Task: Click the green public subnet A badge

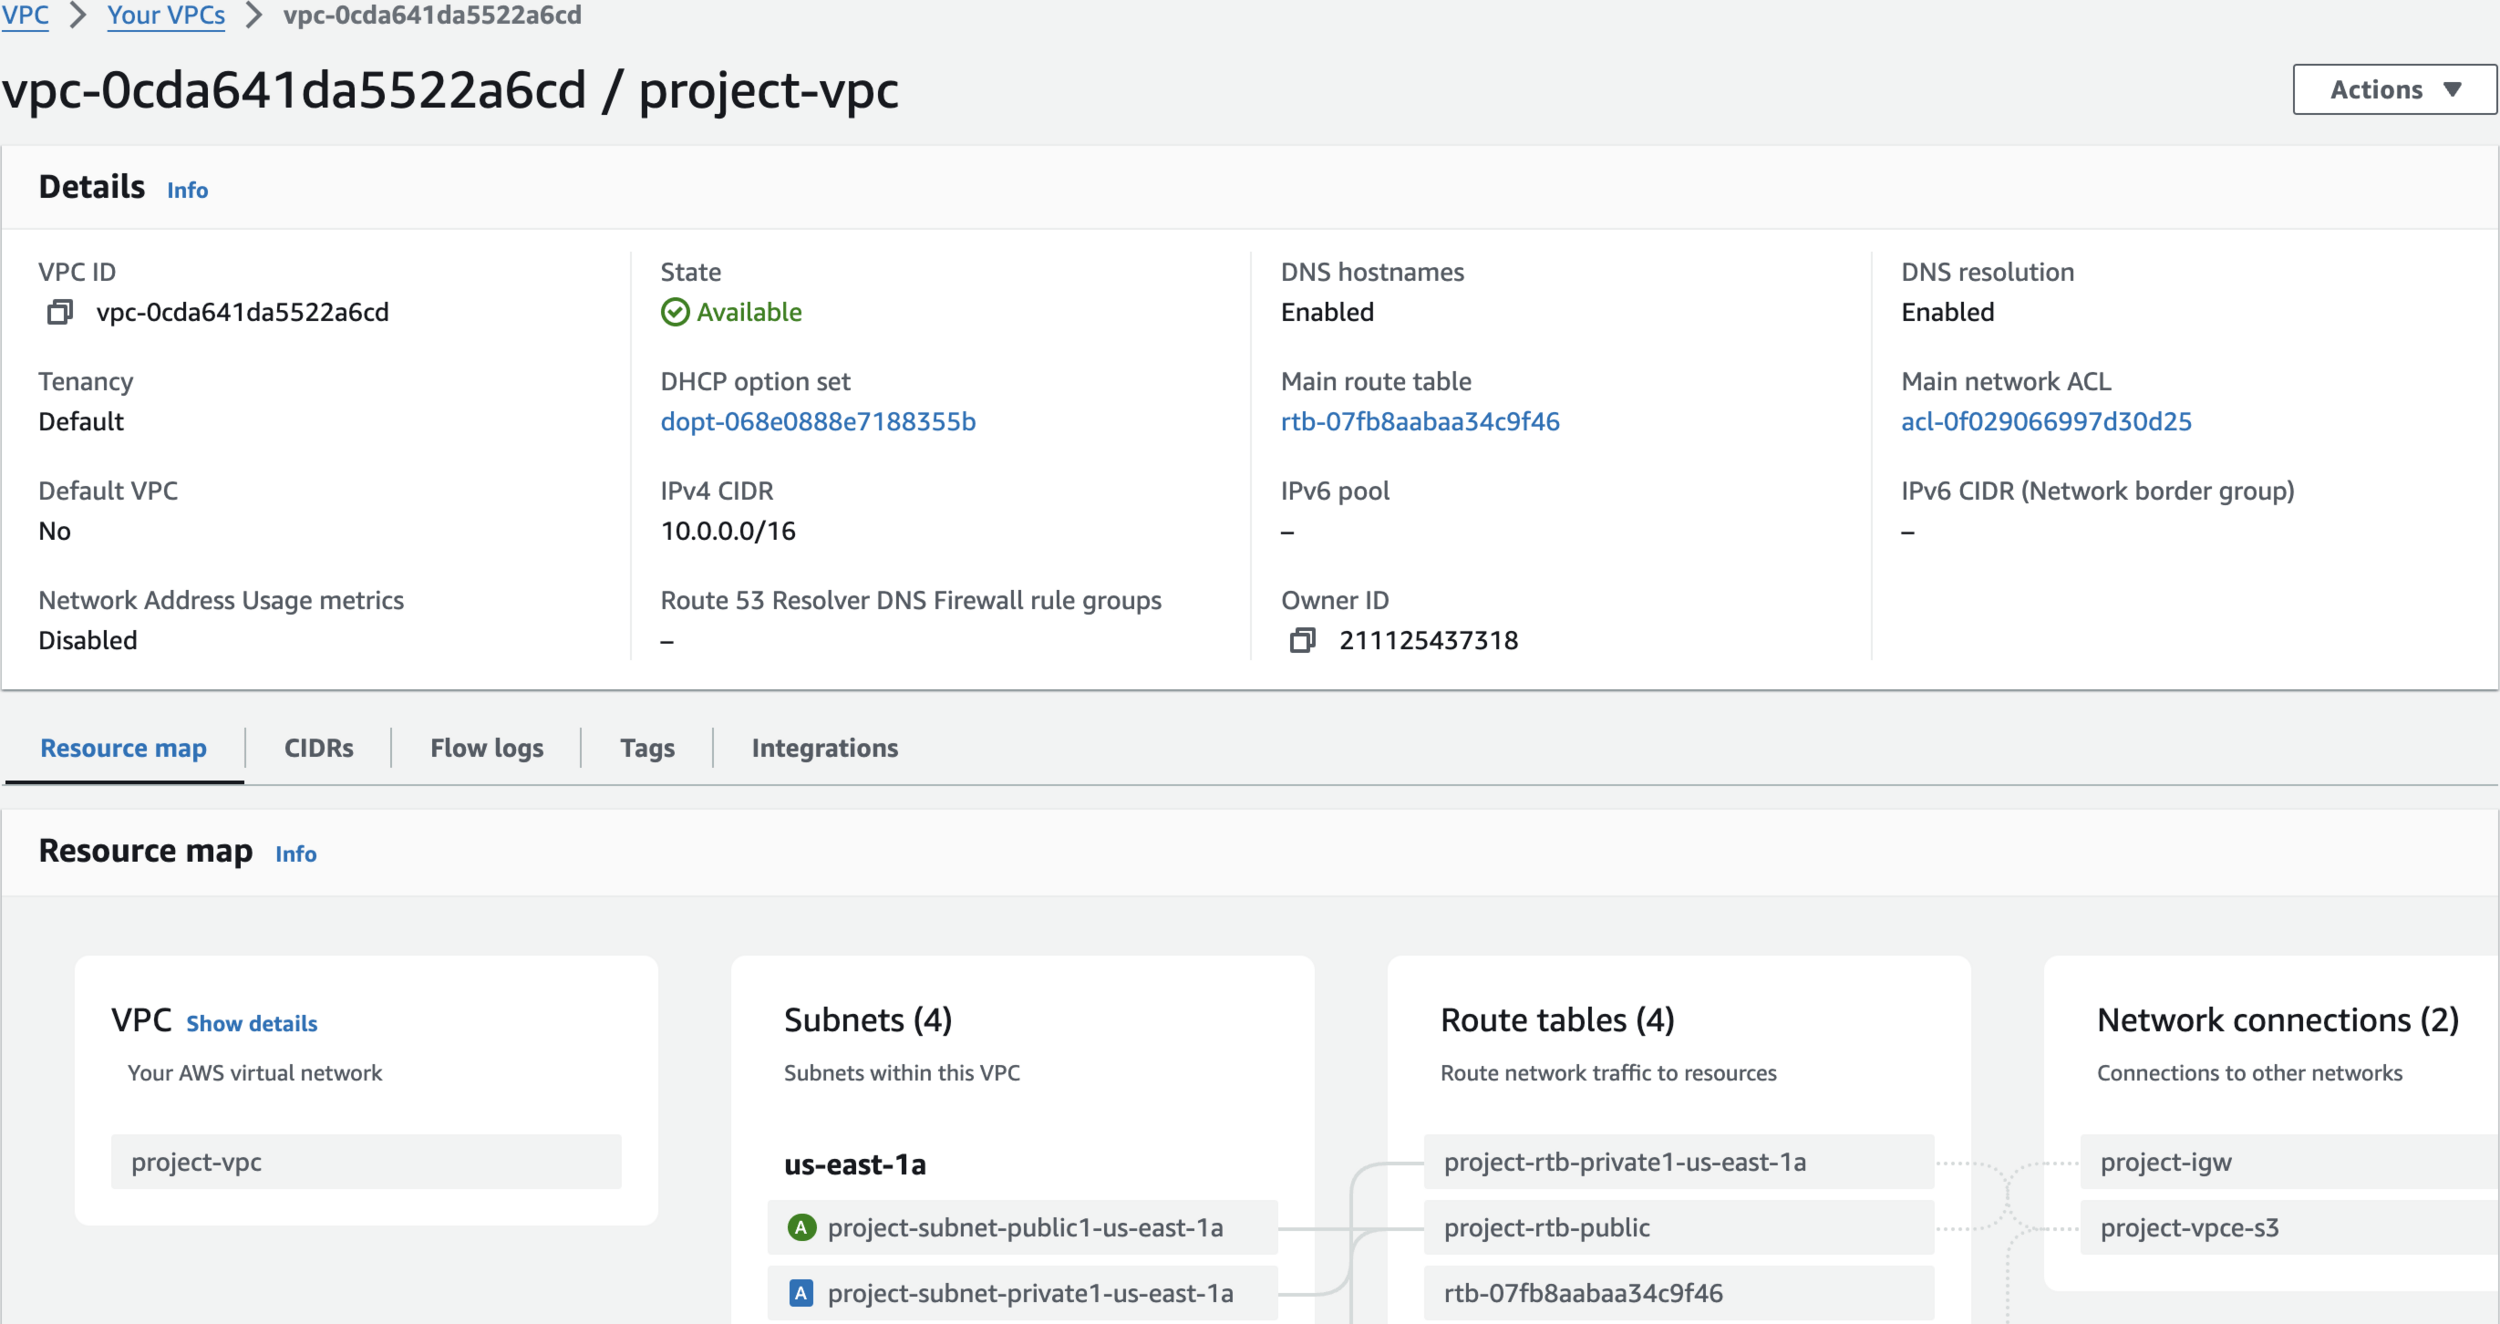Action: point(801,1227)
